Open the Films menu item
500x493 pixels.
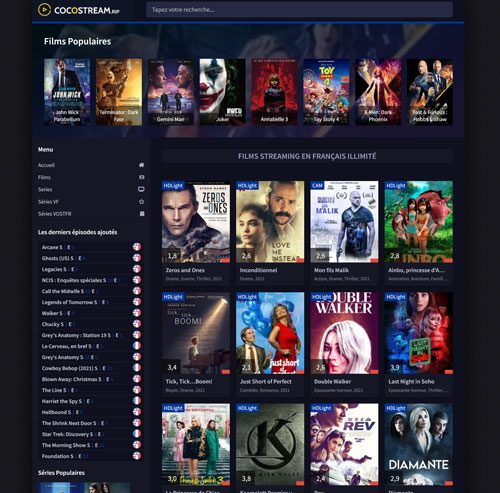coord(44,177)
